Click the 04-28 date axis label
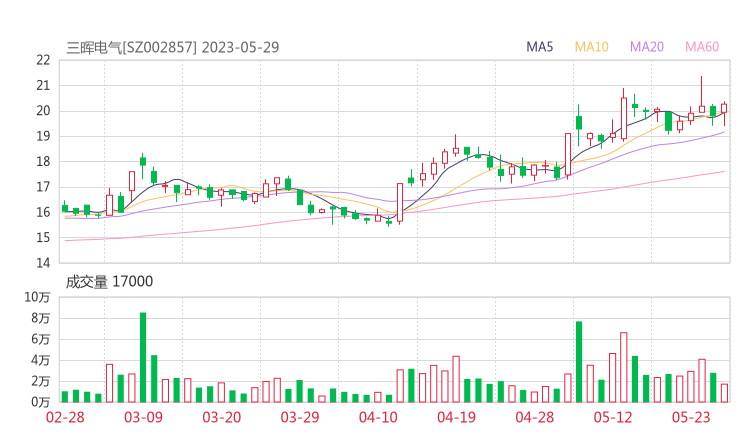The width and height of the screenshot is (740, 440). (534, 417)
